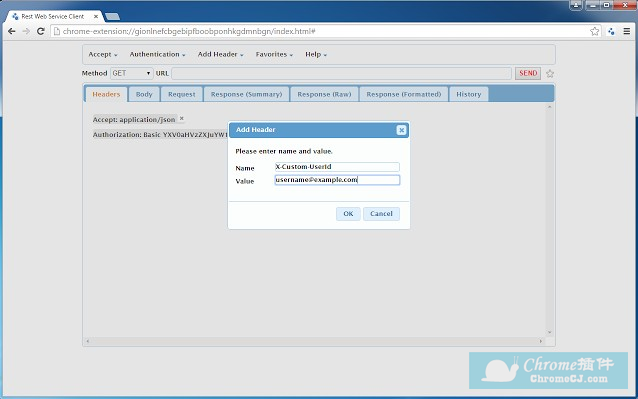Click the URL input field
The height and width of the screenshot is (399, 638).
[341, 73]
